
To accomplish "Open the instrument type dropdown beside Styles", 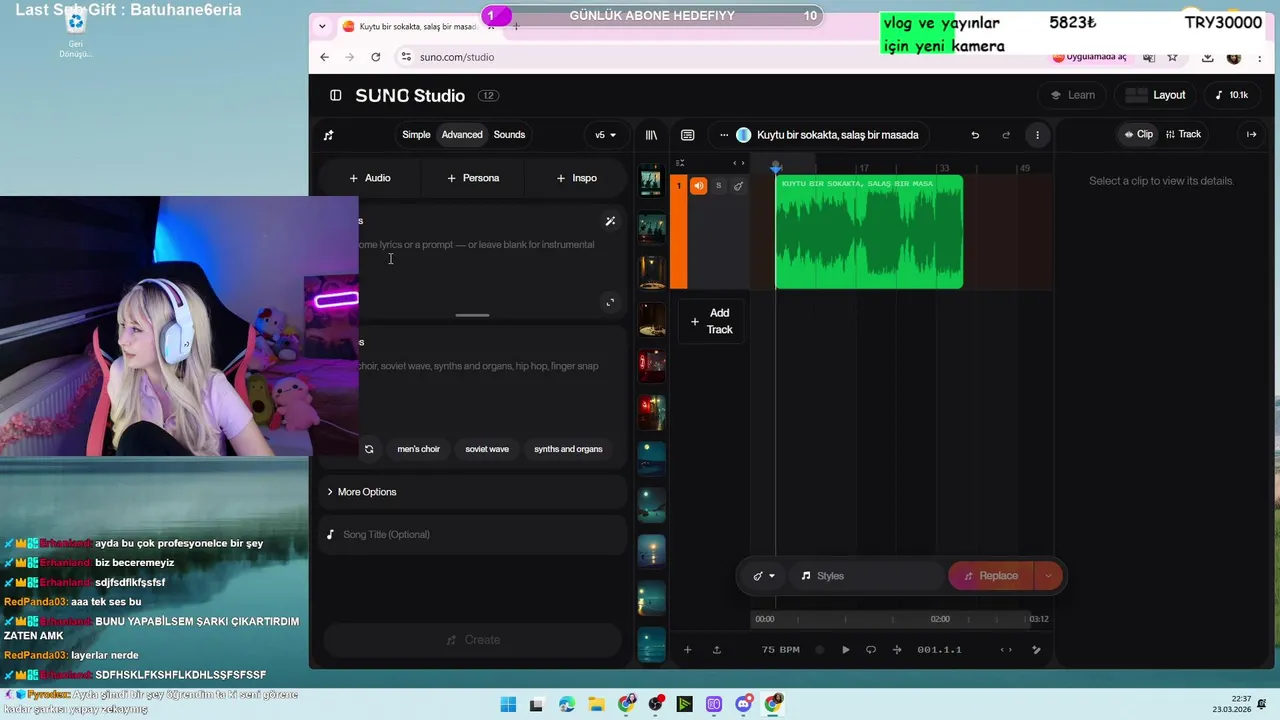I will click(764, 576).
